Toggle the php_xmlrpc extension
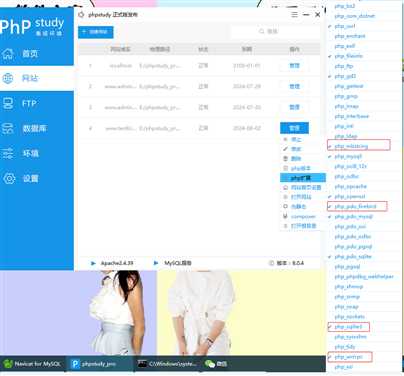 pyautogui.click(x=348, y=357)
